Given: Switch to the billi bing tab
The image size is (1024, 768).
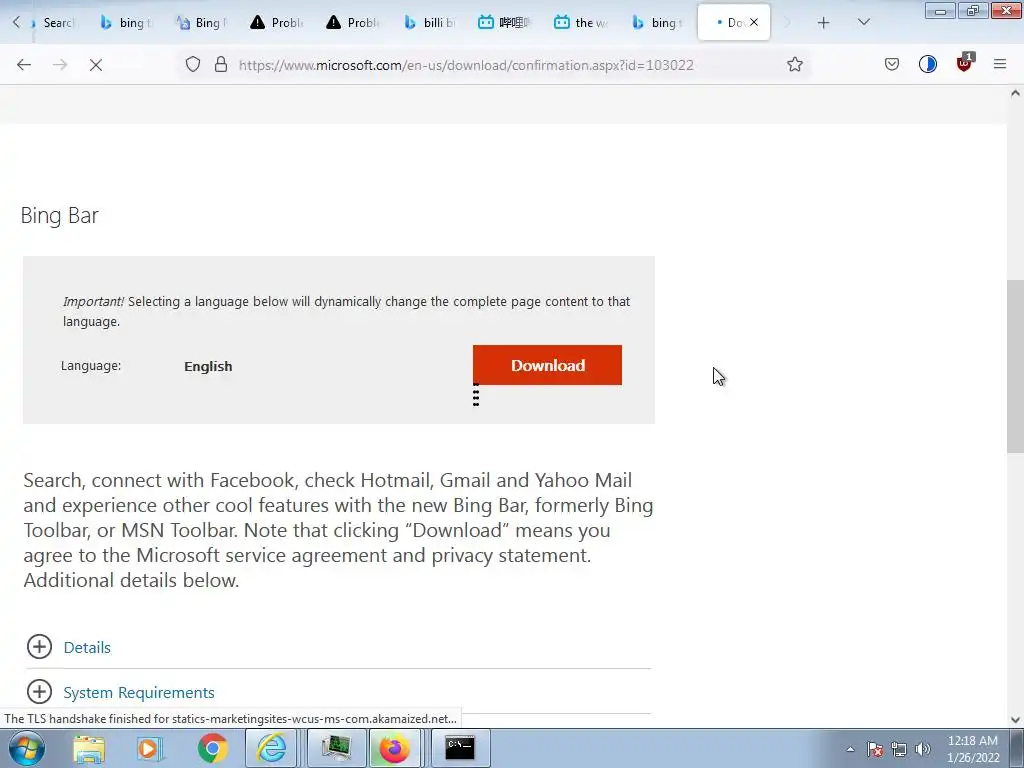Looking at the screenshot, I should (429, 23).
